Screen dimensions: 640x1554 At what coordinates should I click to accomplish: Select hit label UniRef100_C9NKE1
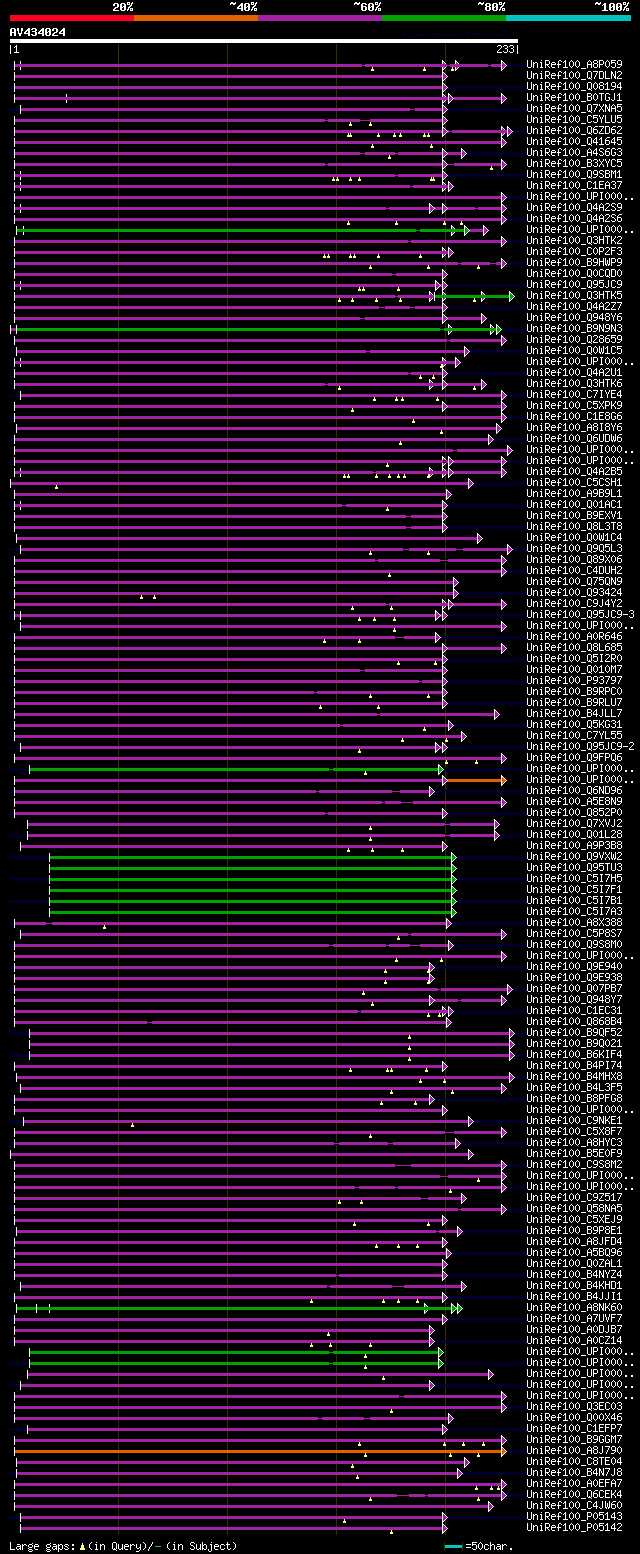[574, 1120]
